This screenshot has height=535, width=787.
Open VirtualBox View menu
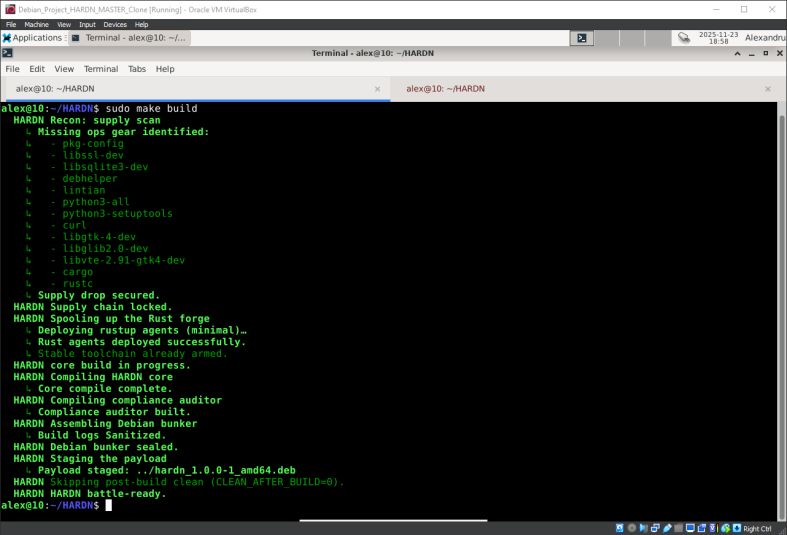pos(64,24)
